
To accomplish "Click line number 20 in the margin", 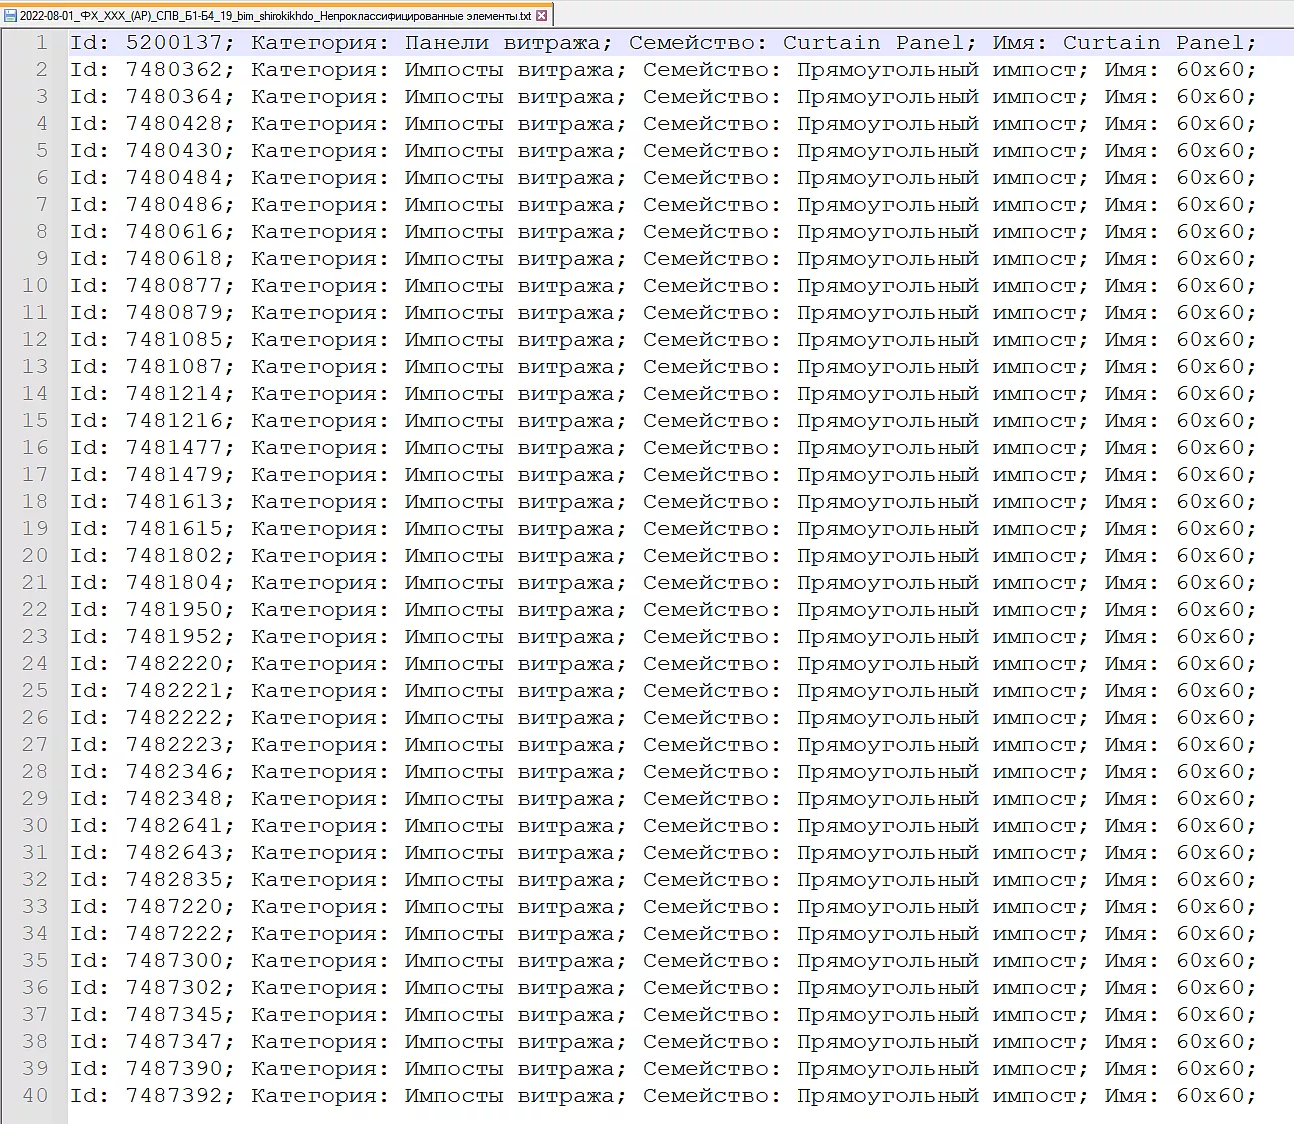I will 35,556.
